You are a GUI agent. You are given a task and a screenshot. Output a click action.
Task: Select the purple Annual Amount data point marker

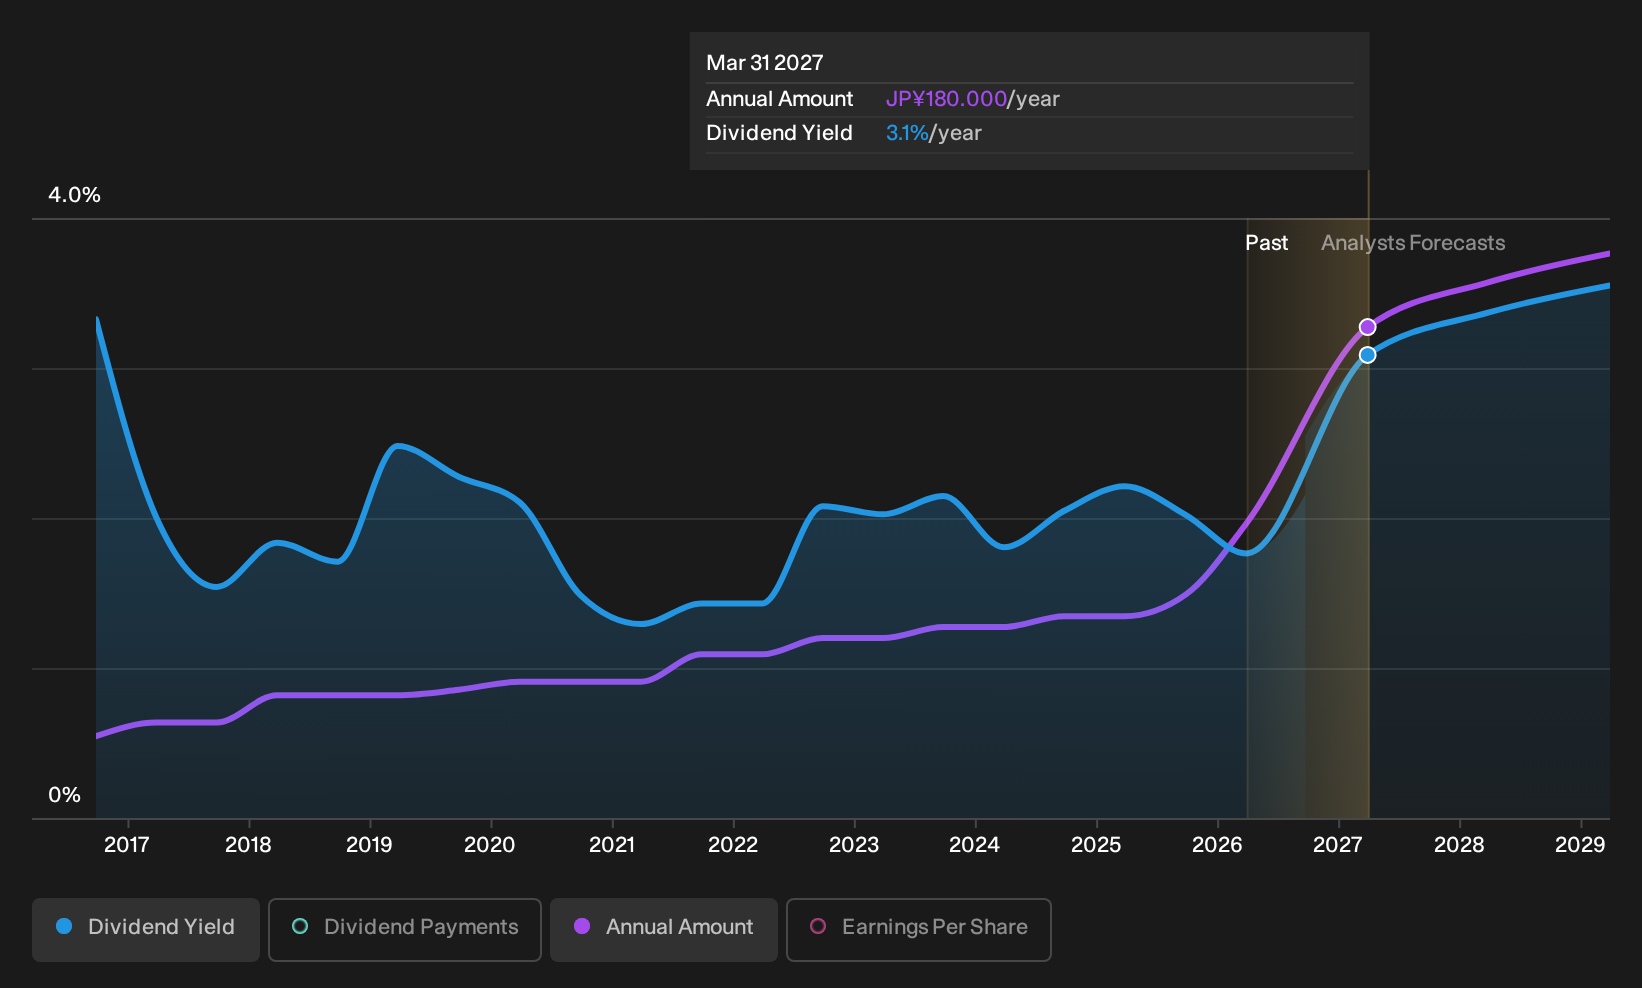[1367, 327]
